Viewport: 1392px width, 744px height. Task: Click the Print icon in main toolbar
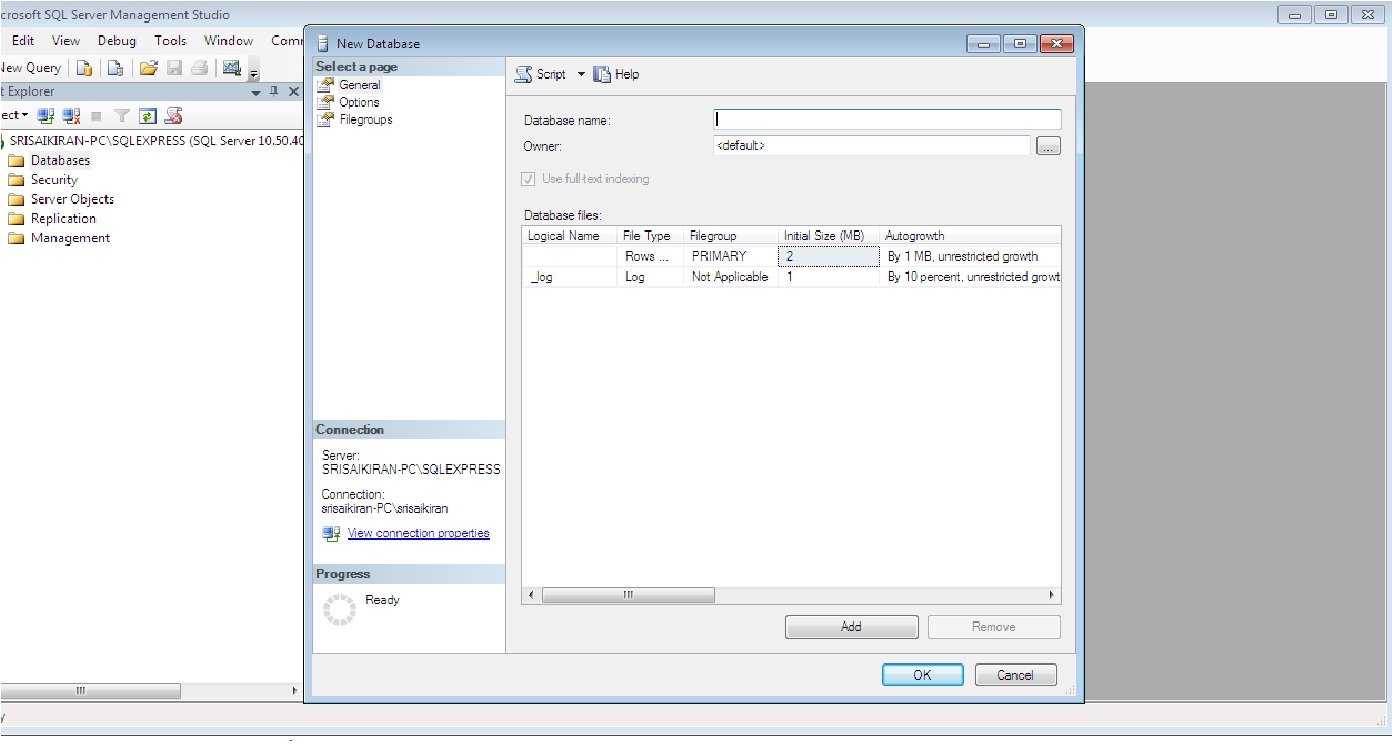pyautogui.click(x=200, y=68)
